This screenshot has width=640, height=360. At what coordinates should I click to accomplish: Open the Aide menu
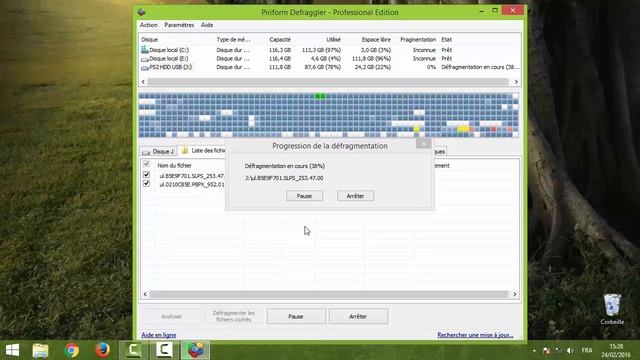coord(207,25)
